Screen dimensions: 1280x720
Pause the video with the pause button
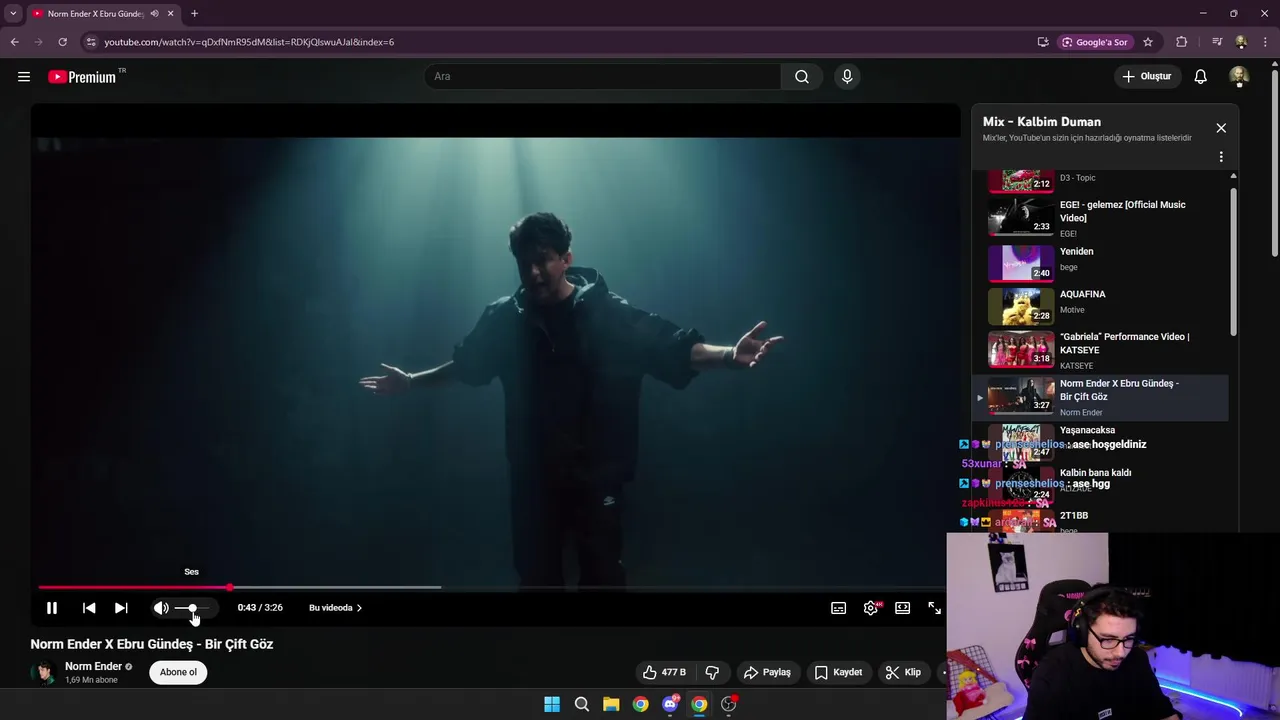[x=52, y=608]
